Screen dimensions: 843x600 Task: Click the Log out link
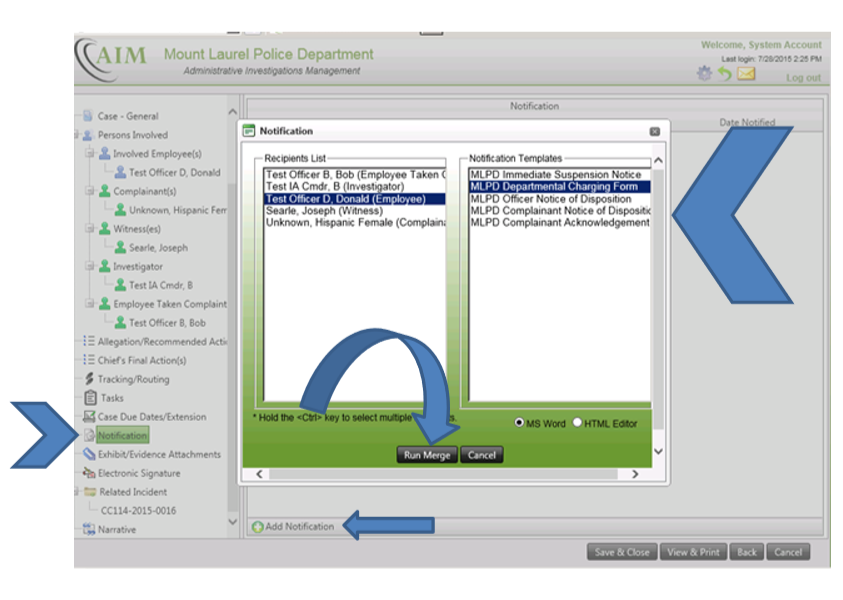[x=802, y=78]
